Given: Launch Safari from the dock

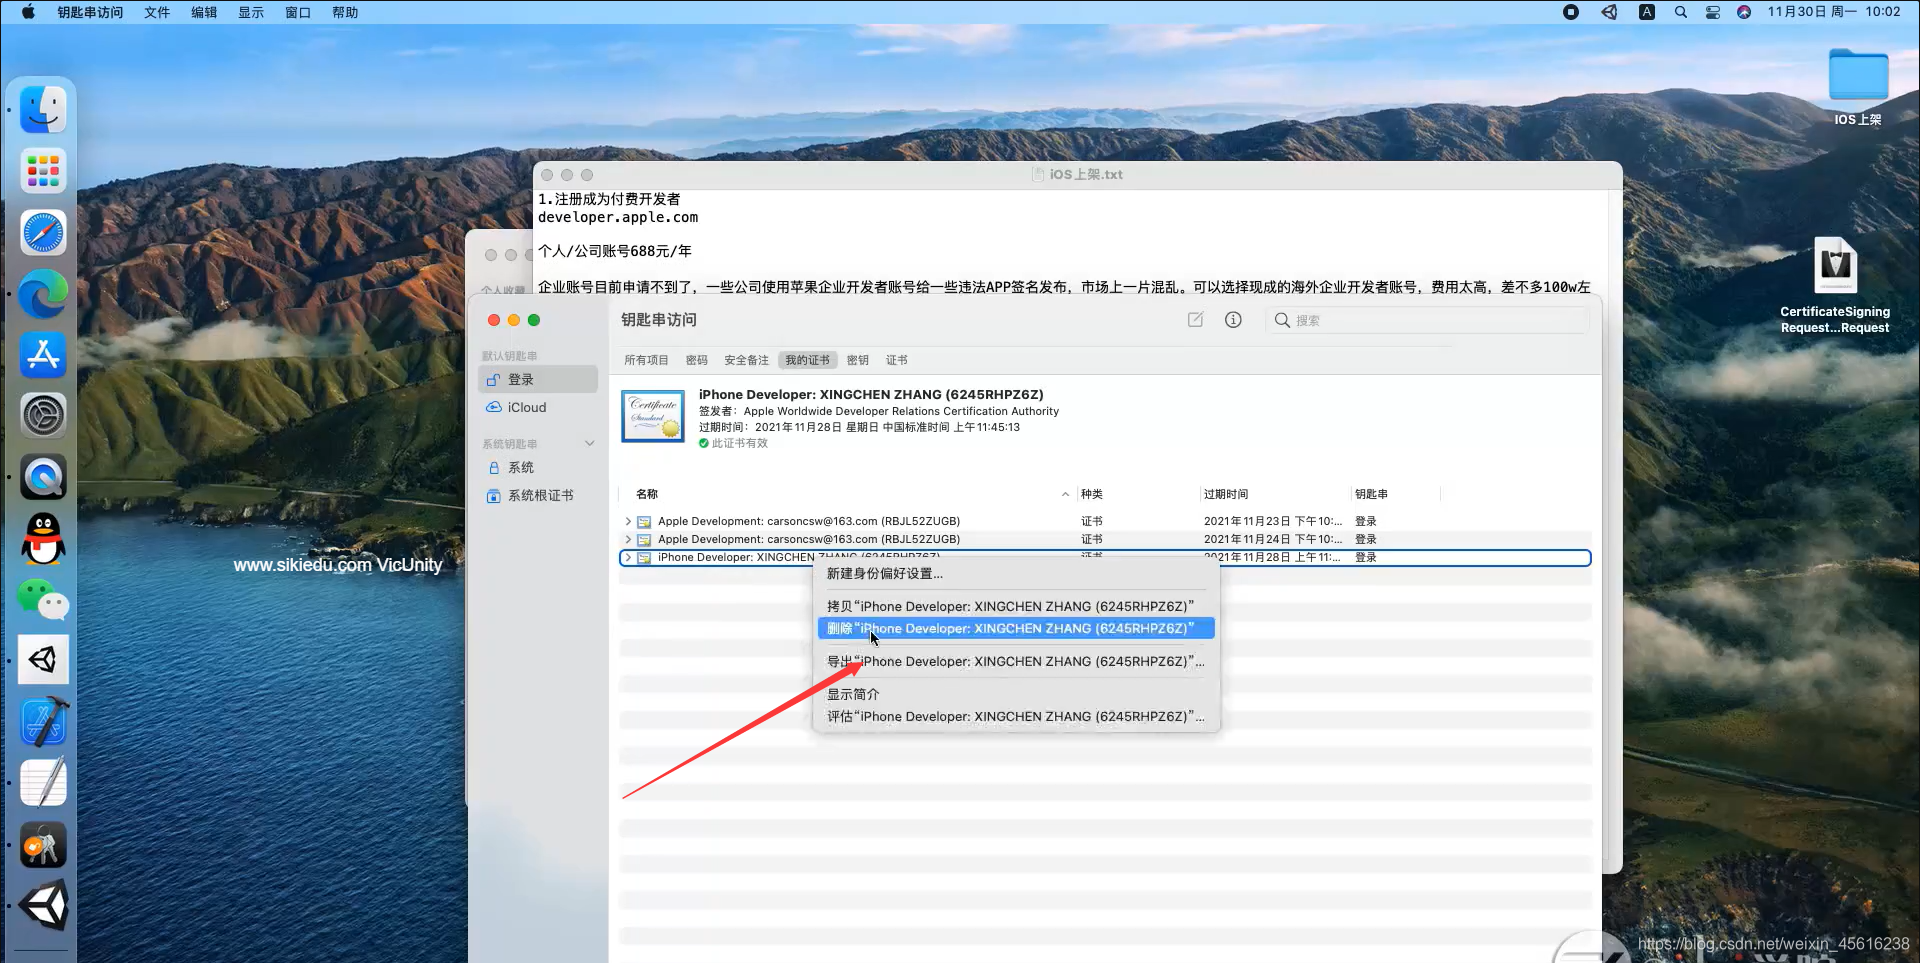Looking at the screenshot, I should point(43,233).
